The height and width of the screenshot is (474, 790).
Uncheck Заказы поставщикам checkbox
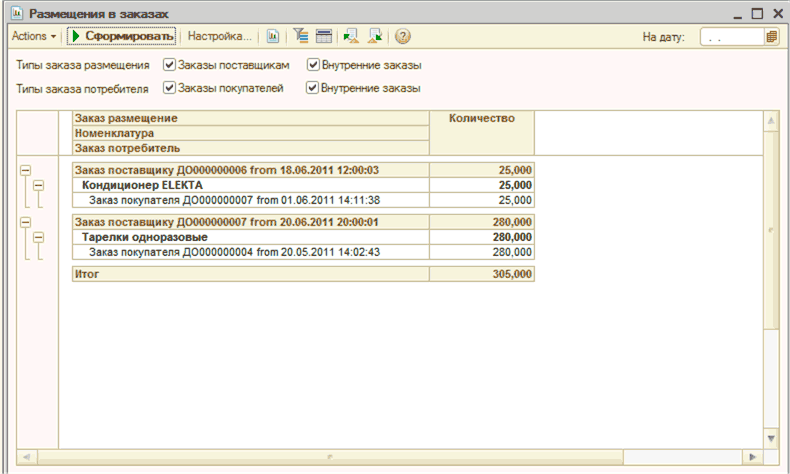[169, 65]
